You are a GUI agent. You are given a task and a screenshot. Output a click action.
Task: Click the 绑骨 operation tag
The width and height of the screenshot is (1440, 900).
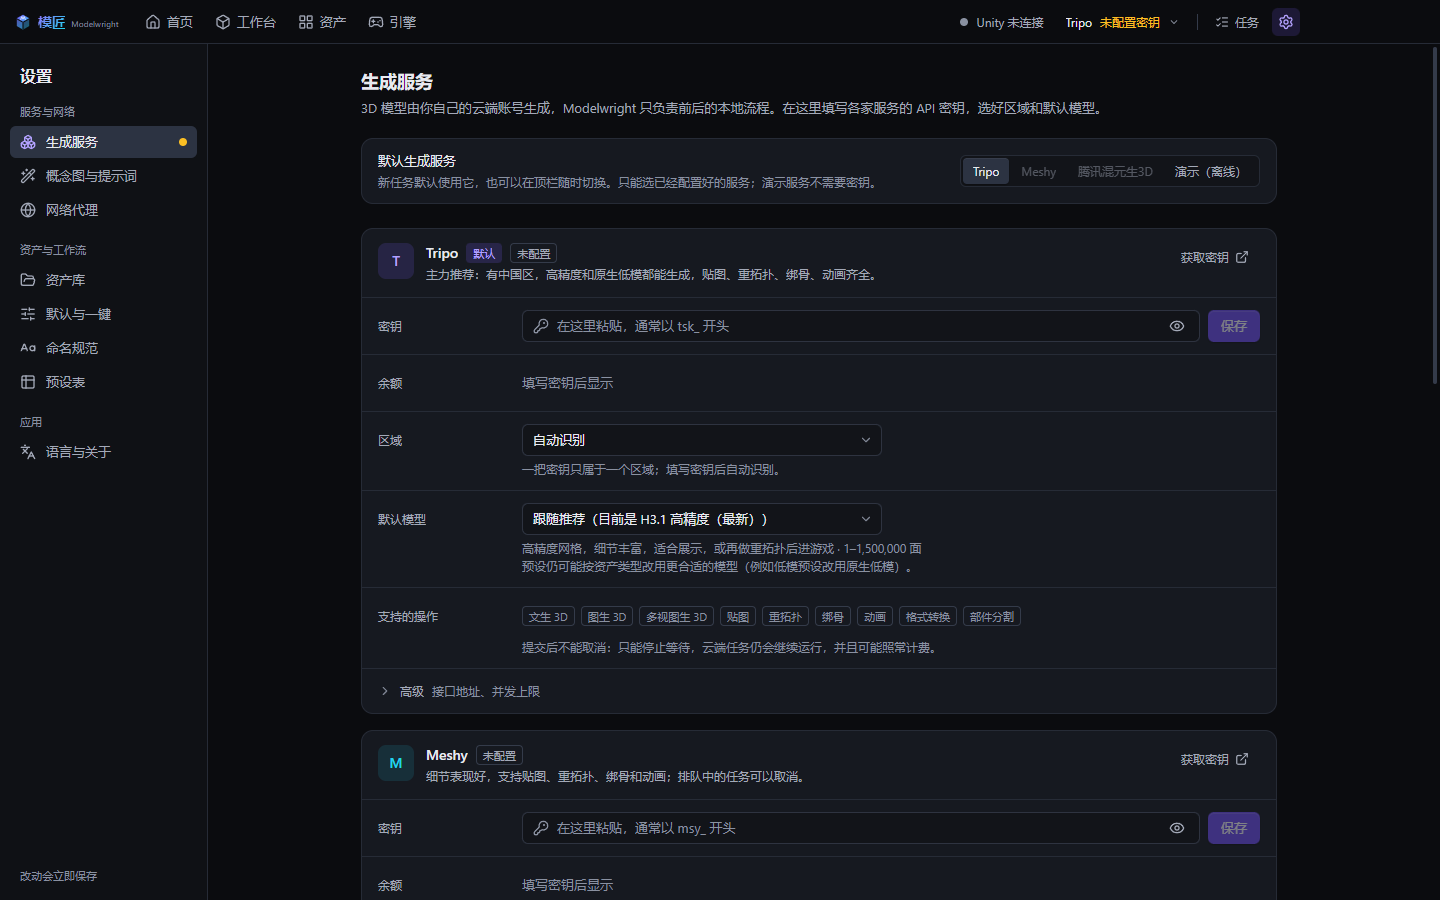point(833,617)
